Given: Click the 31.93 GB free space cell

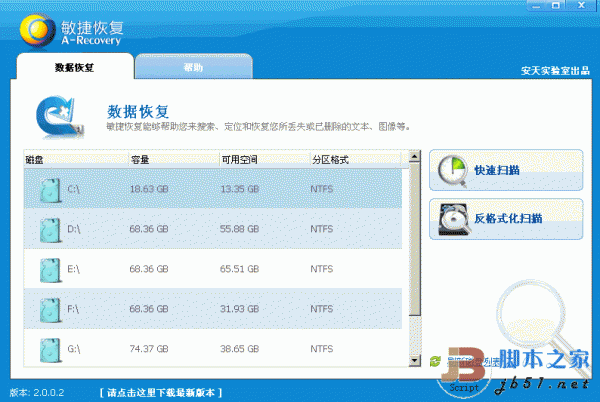Looking at the screenshot, I should coord(240,309).
